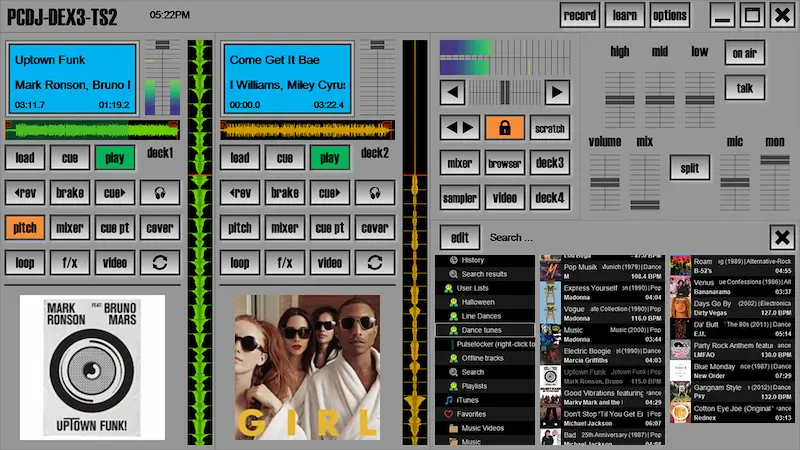Click the sync arrows icon on deck 2
This screenshot has height=450, width=800.
point(375,263)
